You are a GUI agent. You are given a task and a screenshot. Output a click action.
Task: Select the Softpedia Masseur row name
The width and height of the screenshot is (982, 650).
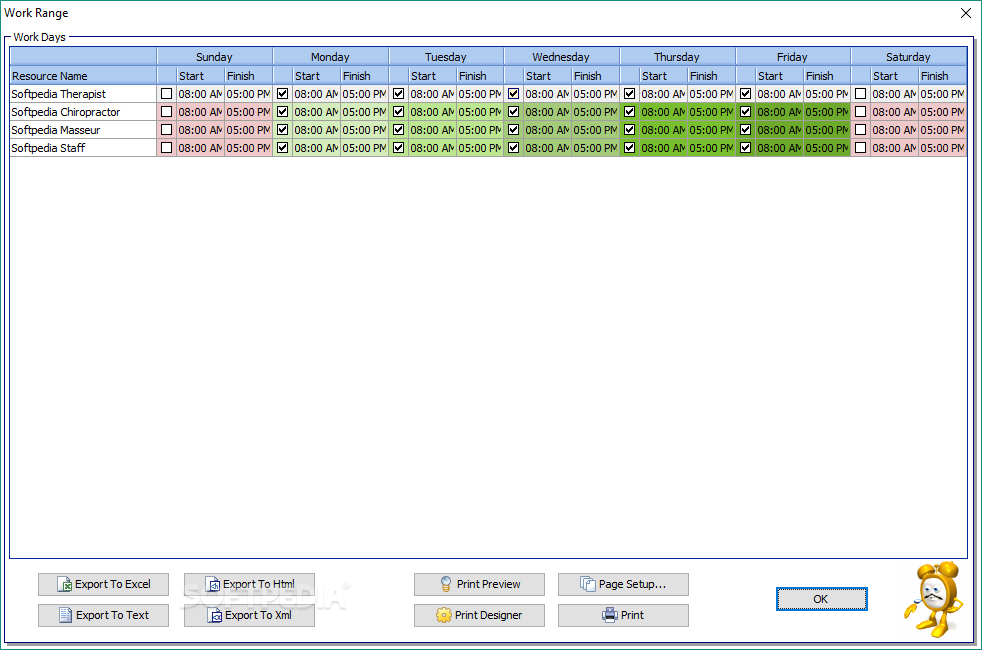click(83, 130)
